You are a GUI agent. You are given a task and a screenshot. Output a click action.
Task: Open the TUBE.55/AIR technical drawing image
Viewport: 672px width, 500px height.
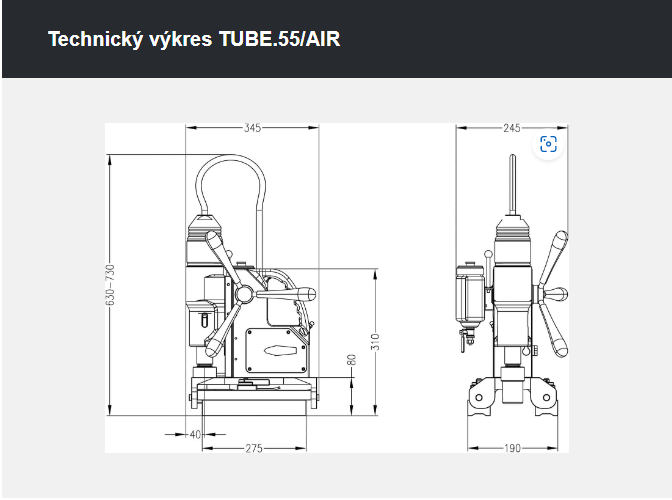(x=337, y=288)
